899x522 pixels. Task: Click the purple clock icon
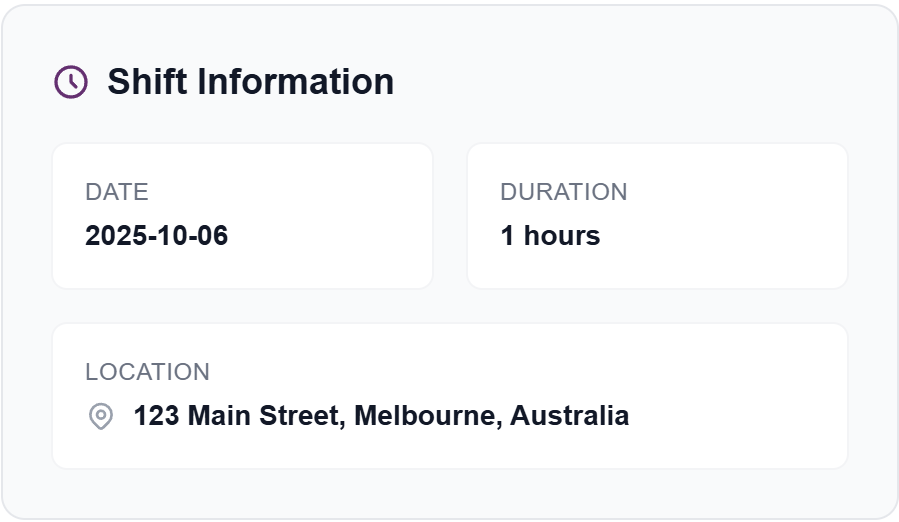[x=71, y=82]
